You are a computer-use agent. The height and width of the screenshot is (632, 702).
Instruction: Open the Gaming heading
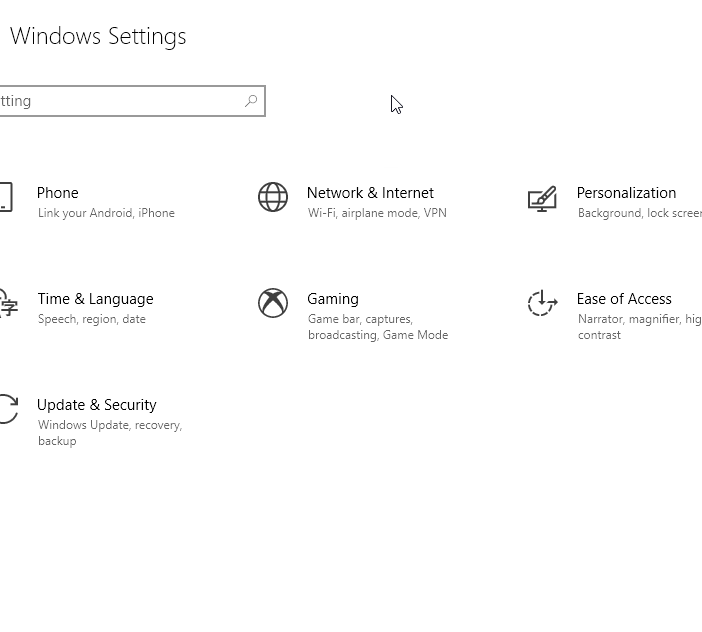click(x=332, y=299)
